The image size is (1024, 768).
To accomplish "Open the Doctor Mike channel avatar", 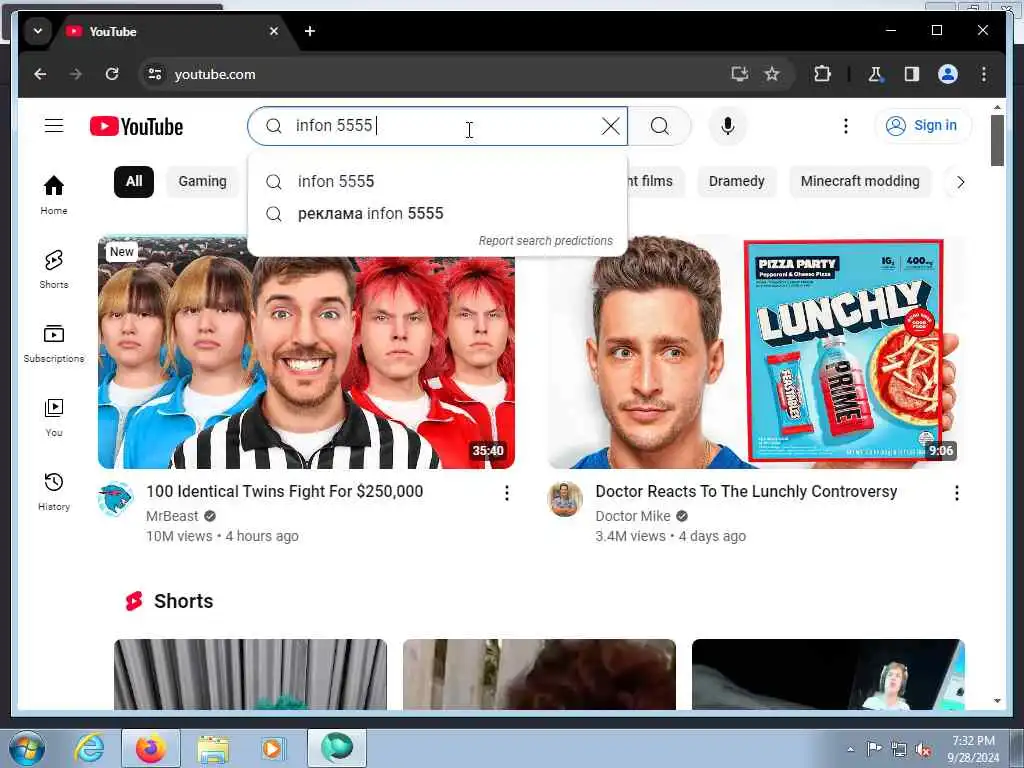I will pos(565,499).
